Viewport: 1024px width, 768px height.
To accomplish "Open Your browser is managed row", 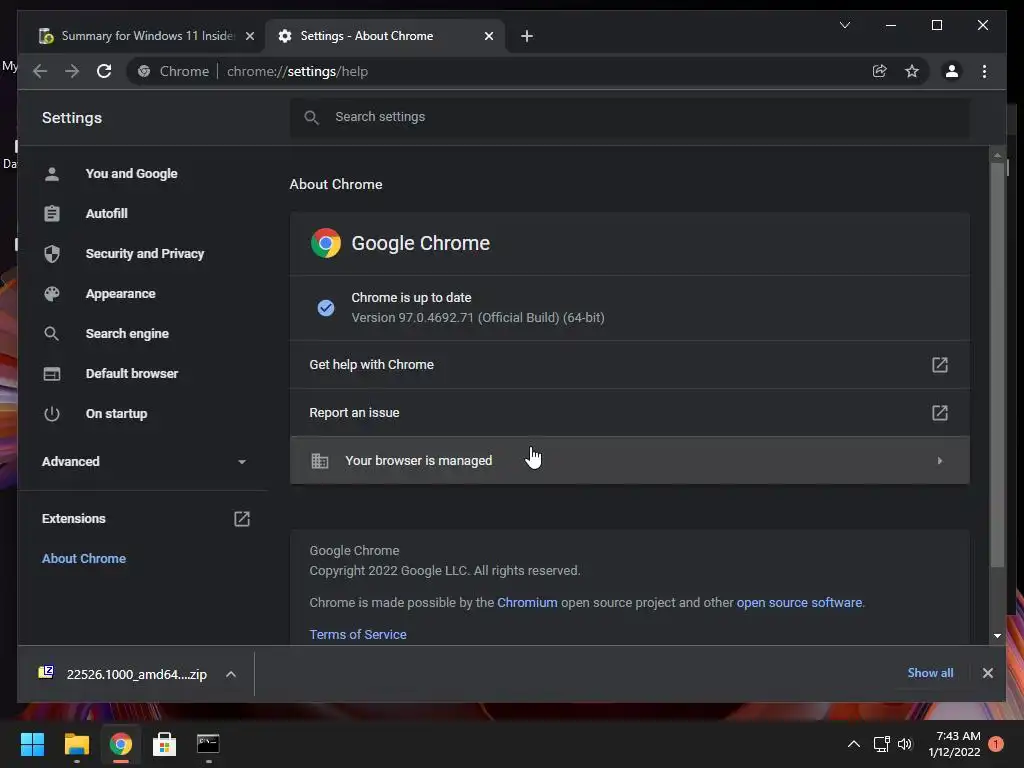I will [x=629, y=460].
